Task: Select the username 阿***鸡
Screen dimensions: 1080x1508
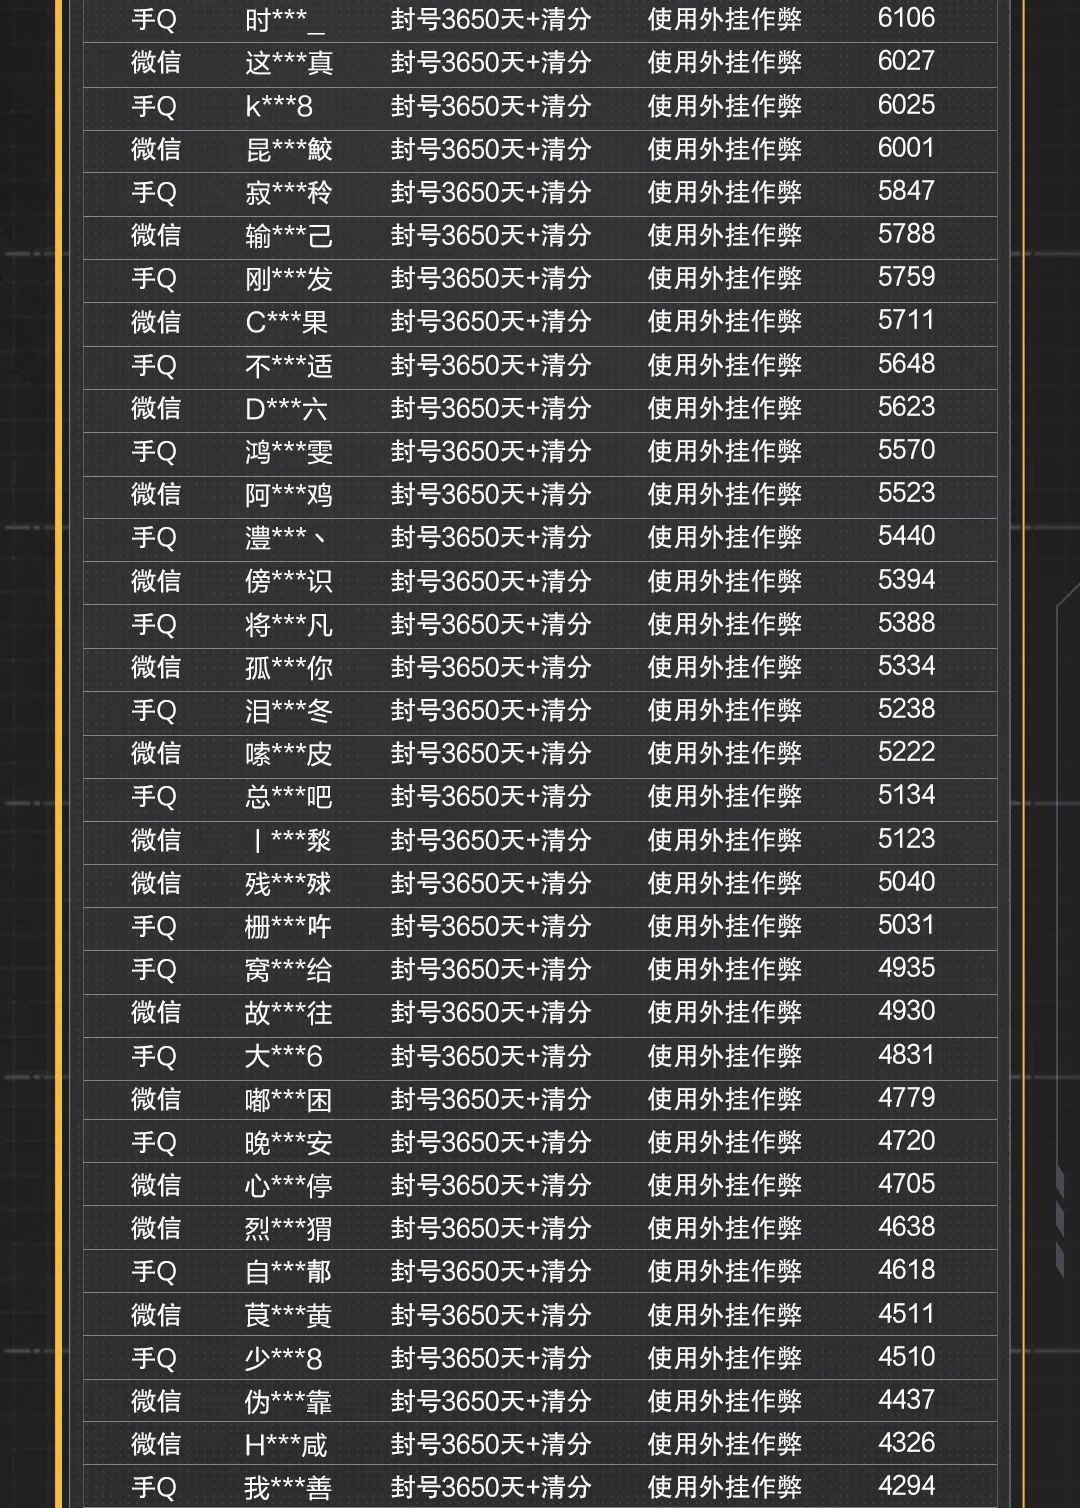Action: (x=289, y=494)
